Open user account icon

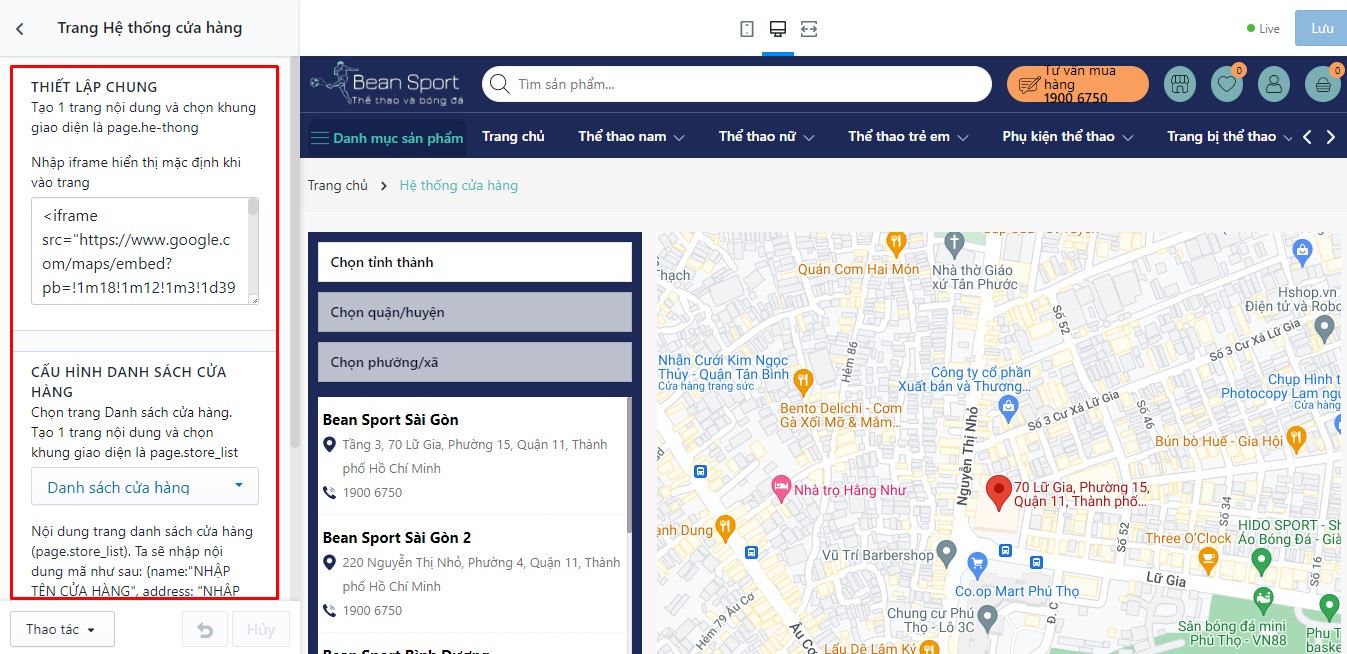(x=1274, y=84)
